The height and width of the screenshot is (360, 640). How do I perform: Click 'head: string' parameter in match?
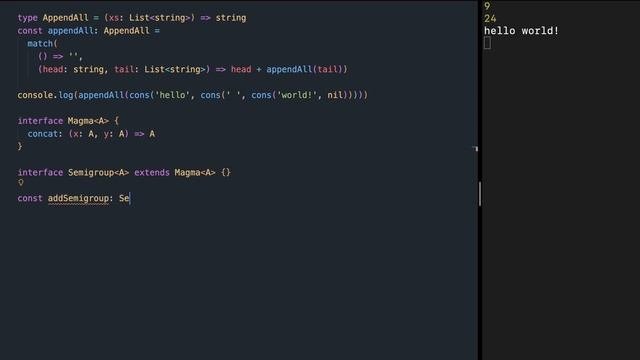[x=73, y=69]
